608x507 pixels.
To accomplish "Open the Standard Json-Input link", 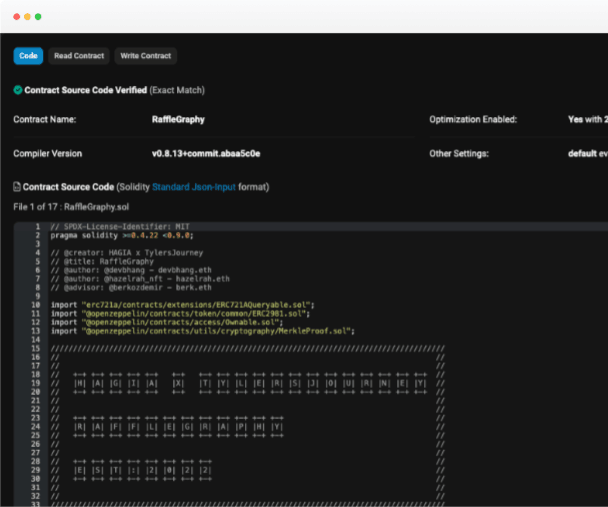I will tap(195, 187).
